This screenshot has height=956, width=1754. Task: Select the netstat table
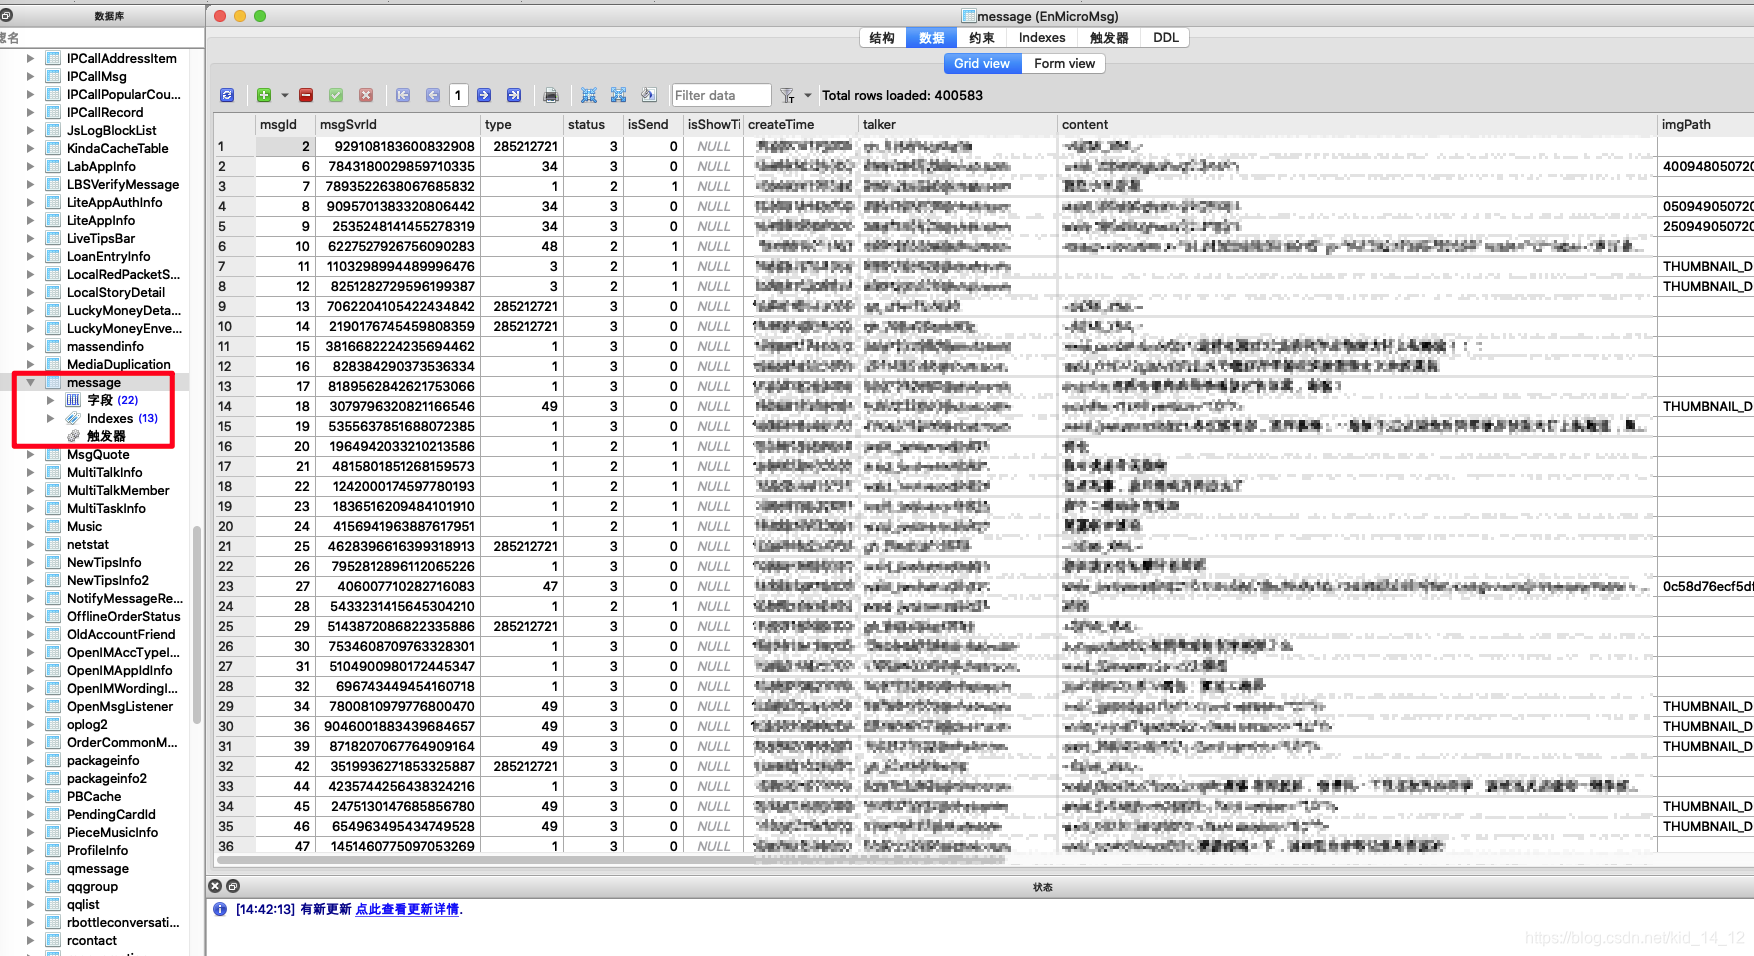[88, 545]
